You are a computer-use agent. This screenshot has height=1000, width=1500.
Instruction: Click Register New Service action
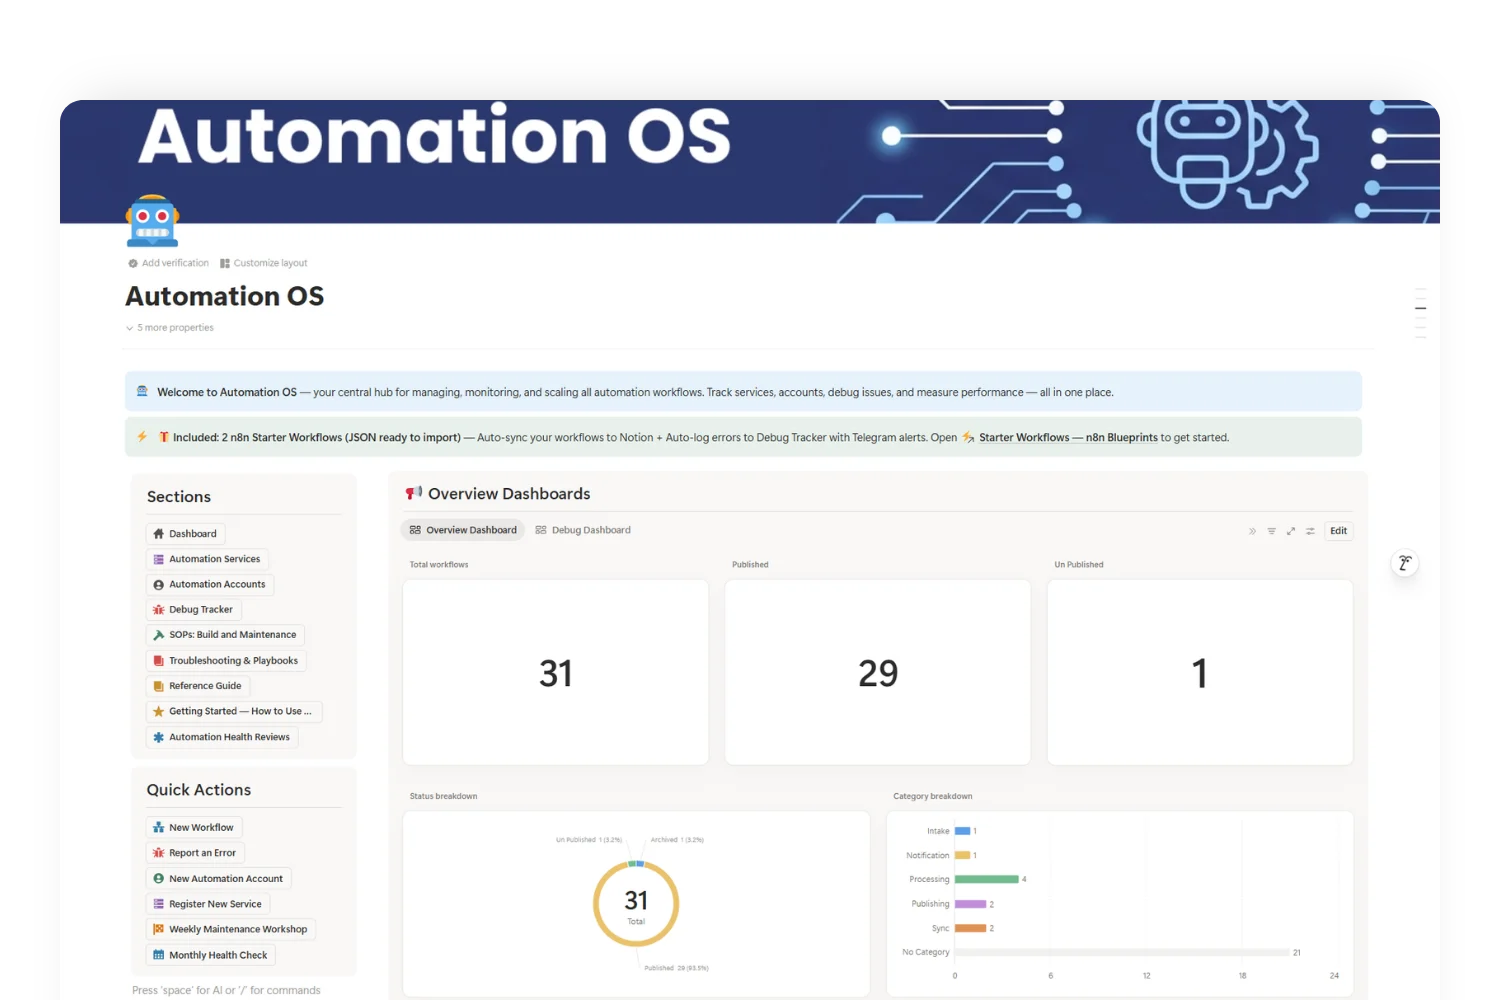click(x=208, y=904)
